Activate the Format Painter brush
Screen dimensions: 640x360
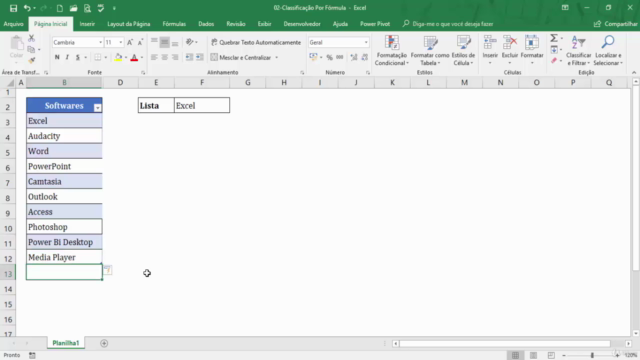coord(31,60)
